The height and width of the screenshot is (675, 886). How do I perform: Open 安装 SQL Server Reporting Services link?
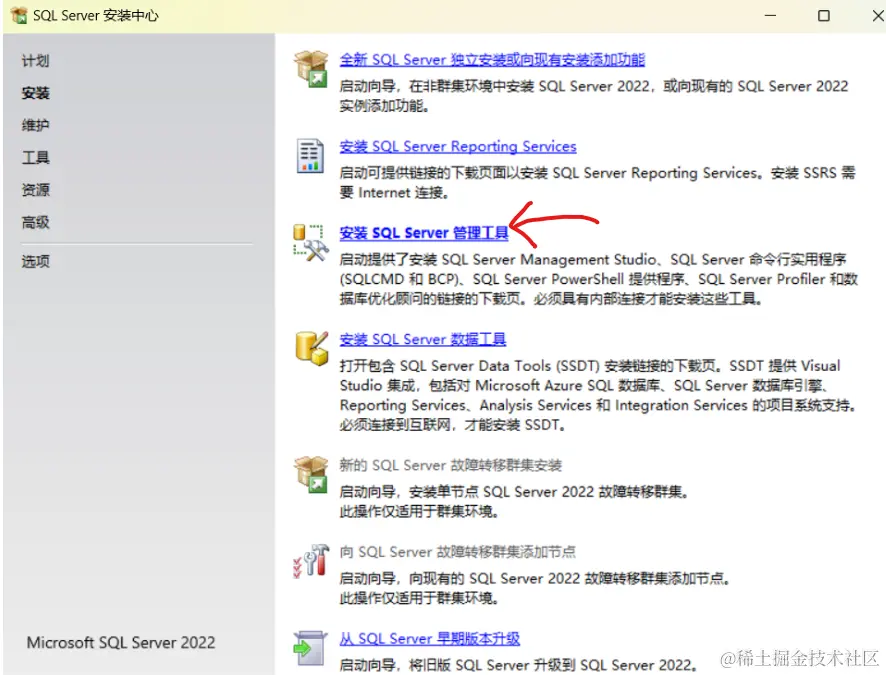click(x=458, y=146)
